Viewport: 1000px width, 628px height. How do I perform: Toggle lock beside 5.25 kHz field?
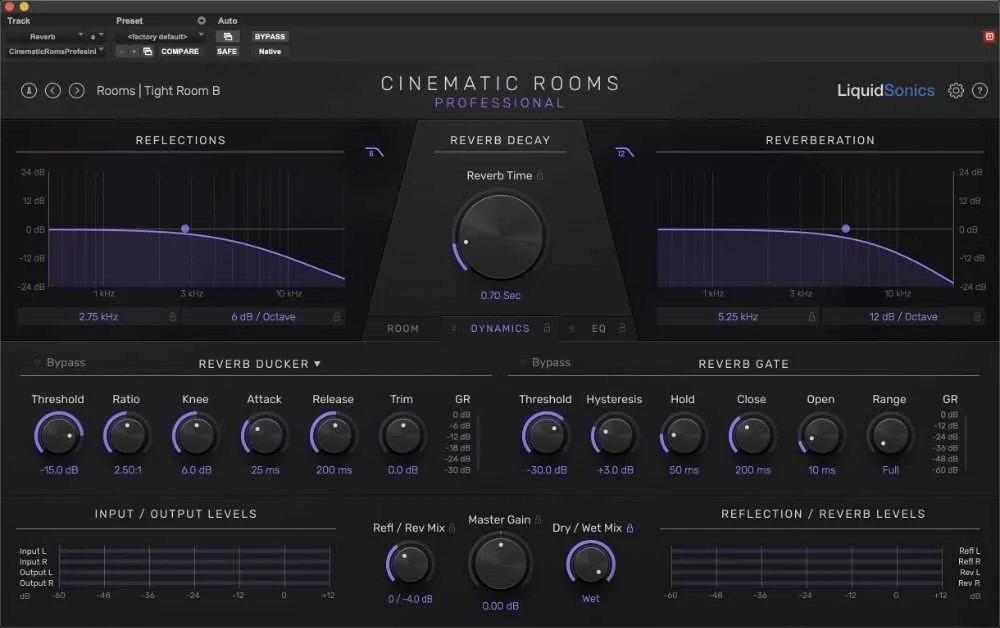pyautogui.click(x=812, y=316)
